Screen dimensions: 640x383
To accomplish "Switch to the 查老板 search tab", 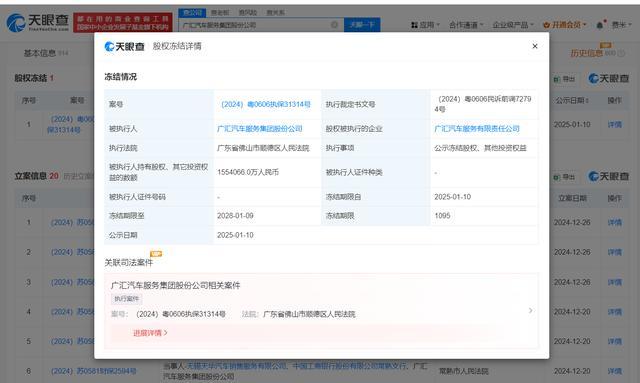I will [220, 13].
